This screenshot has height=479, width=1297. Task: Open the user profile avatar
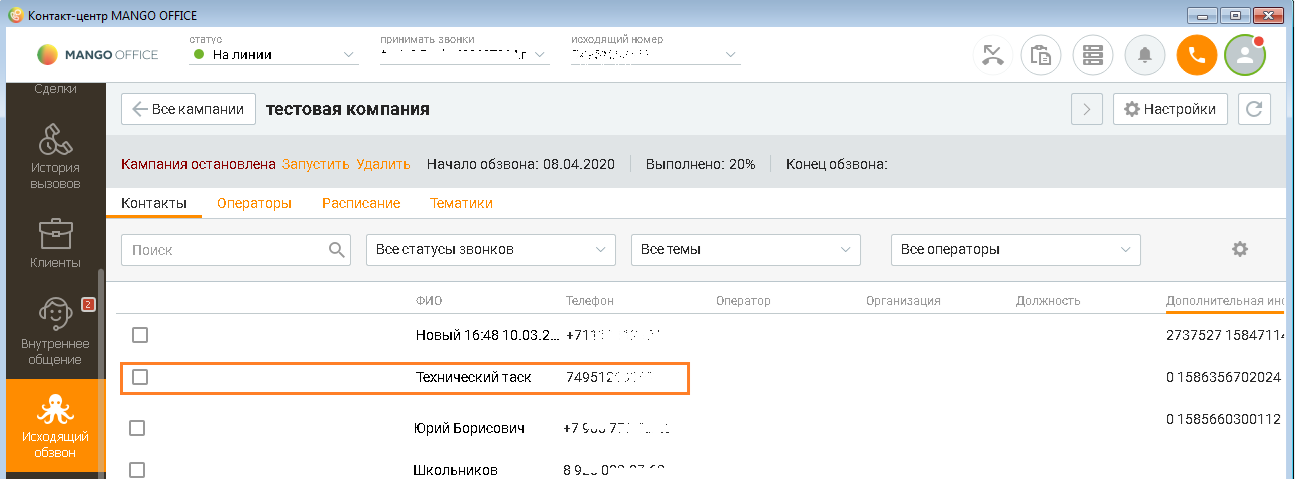pyautogui.click(x=1245, y=55)
